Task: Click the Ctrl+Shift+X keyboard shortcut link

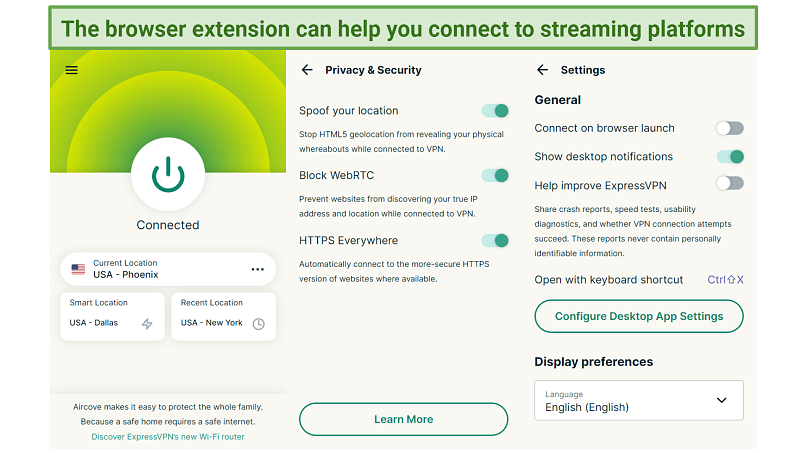Action: click(725, 280)
